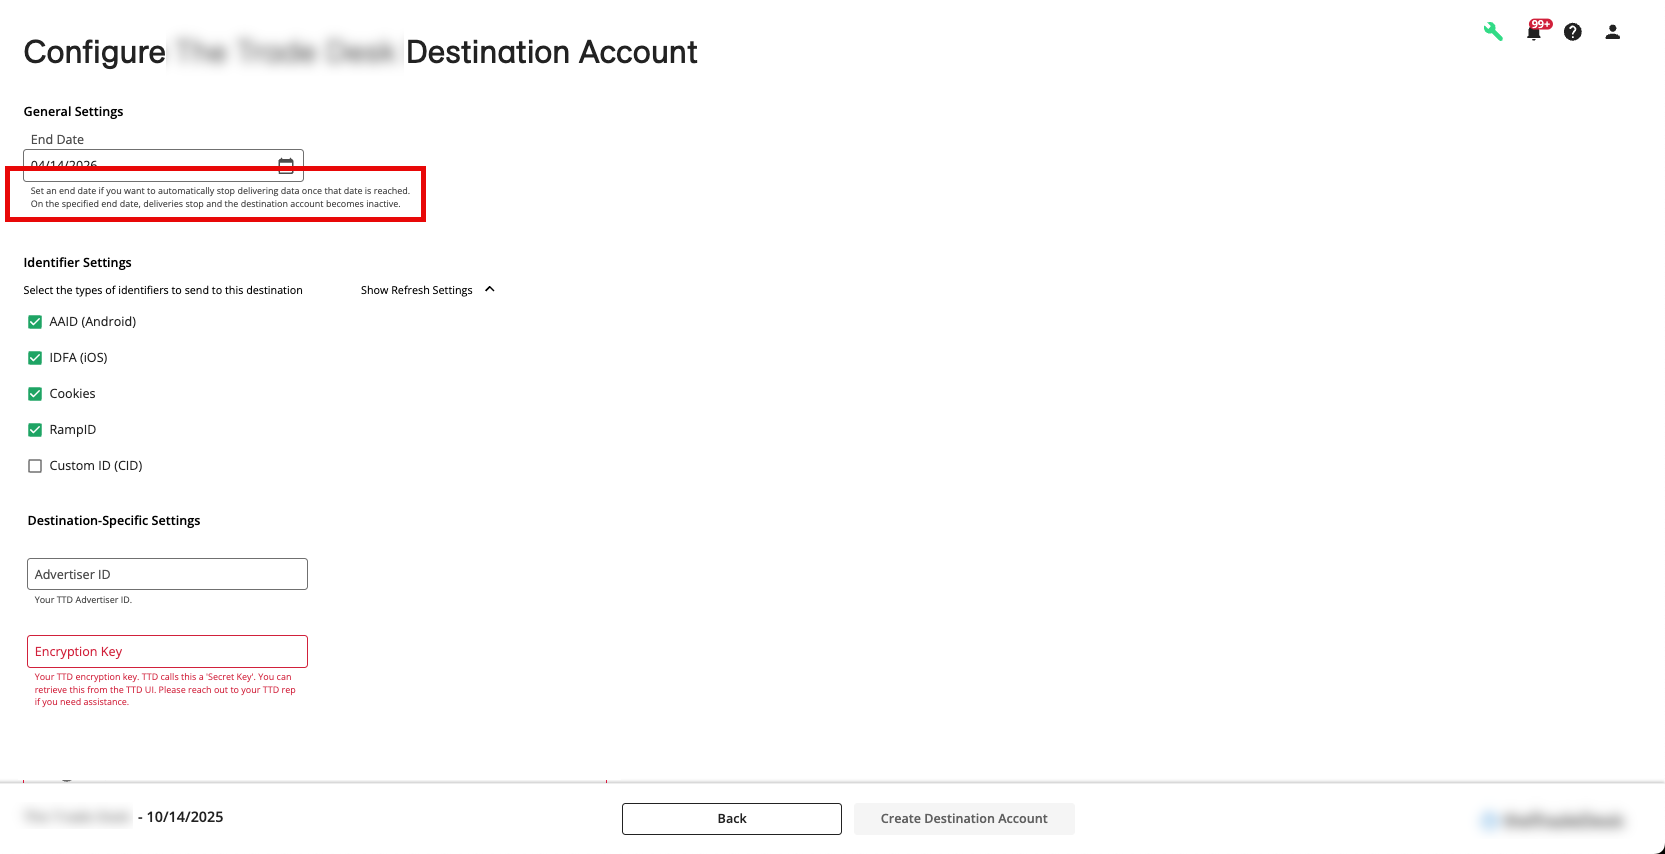Uncheck the RampID identifier
1665x854 pixels.
coord(35,429)
